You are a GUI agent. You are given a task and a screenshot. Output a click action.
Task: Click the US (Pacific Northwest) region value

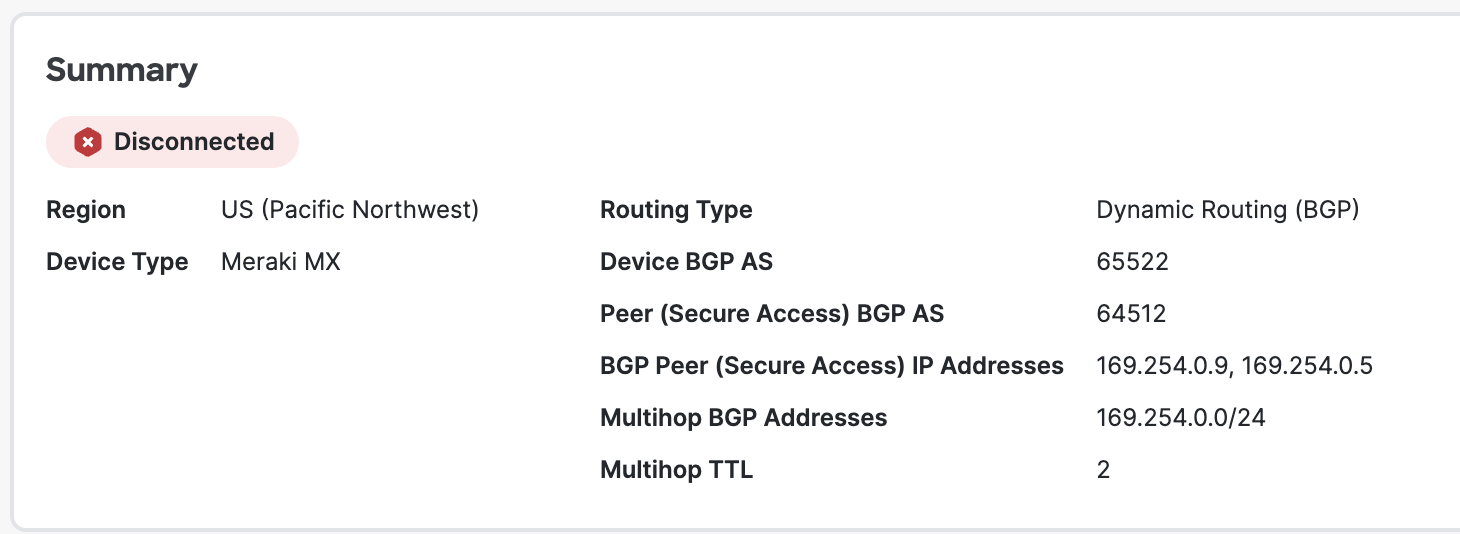[x=350, y=210]
